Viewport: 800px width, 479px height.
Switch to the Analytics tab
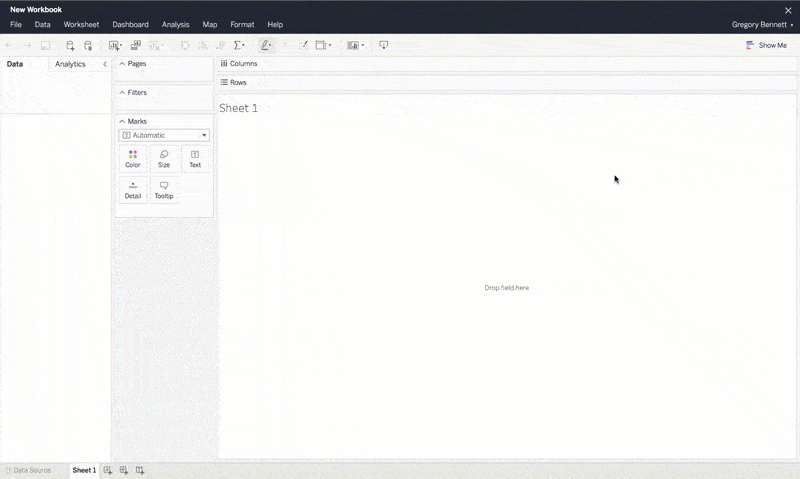pyautogui.click(x=70, y=64)
